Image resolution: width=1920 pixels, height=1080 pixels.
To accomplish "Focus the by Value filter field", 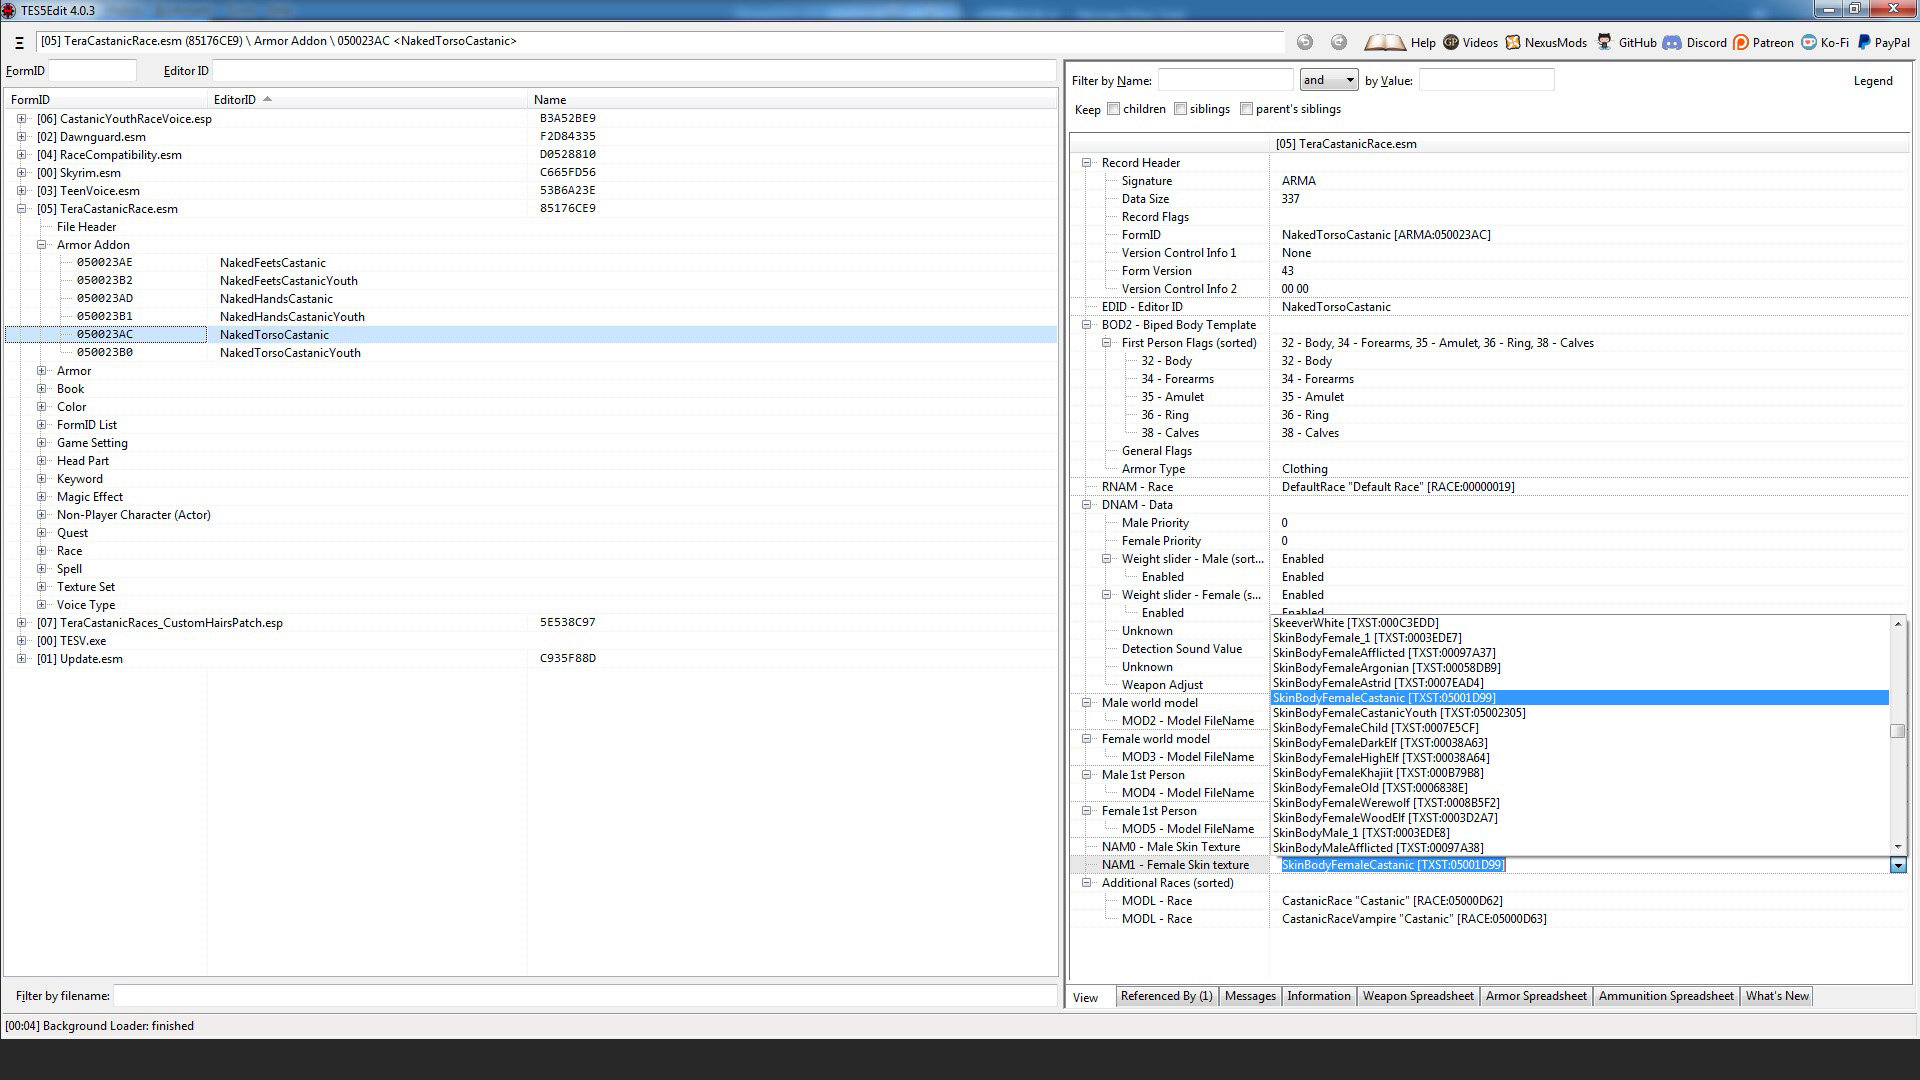I will 1487,80.
